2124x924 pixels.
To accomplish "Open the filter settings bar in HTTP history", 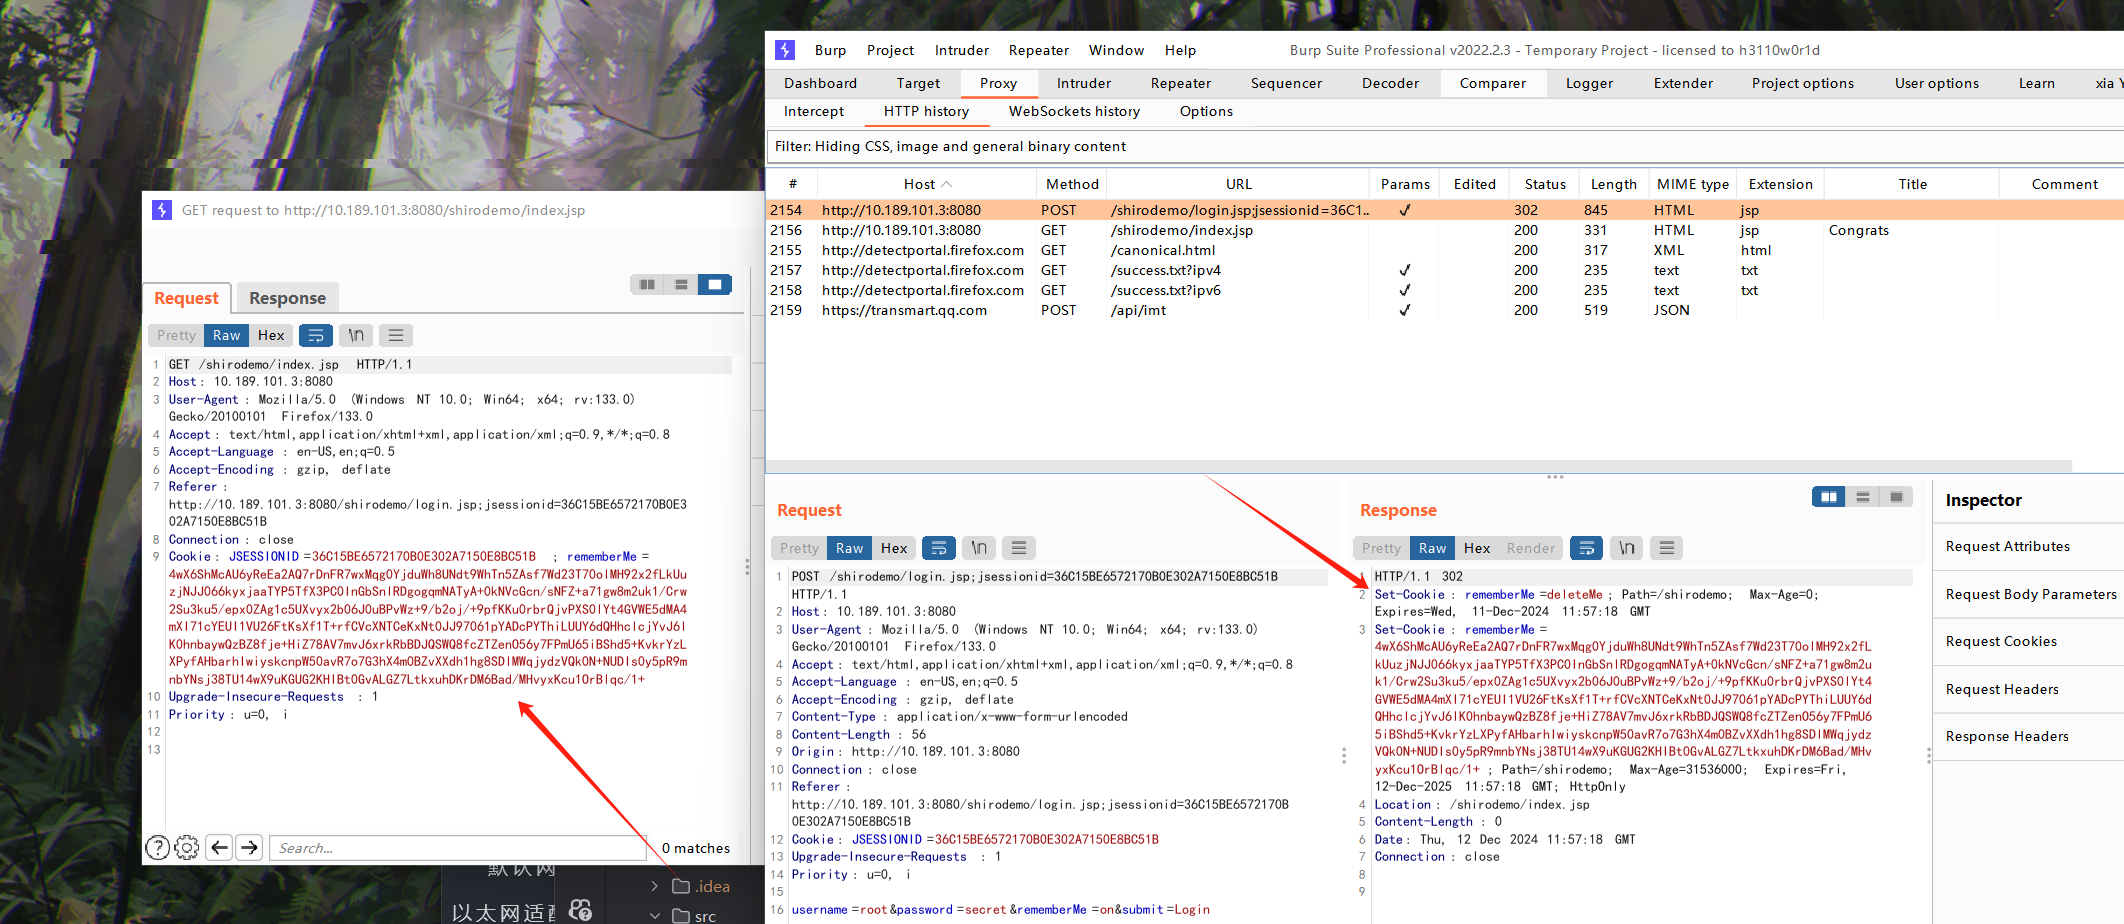I will (1444, 146).
